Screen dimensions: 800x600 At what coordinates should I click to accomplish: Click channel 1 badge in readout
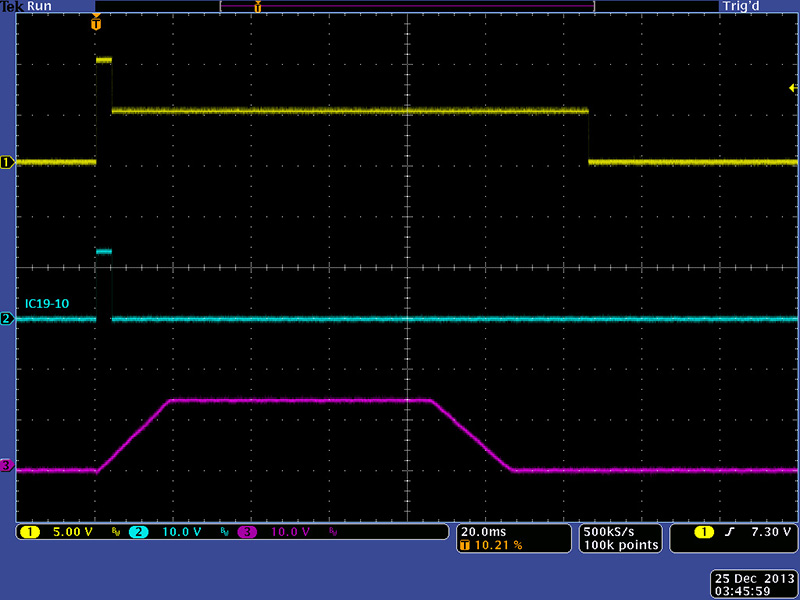30,532
